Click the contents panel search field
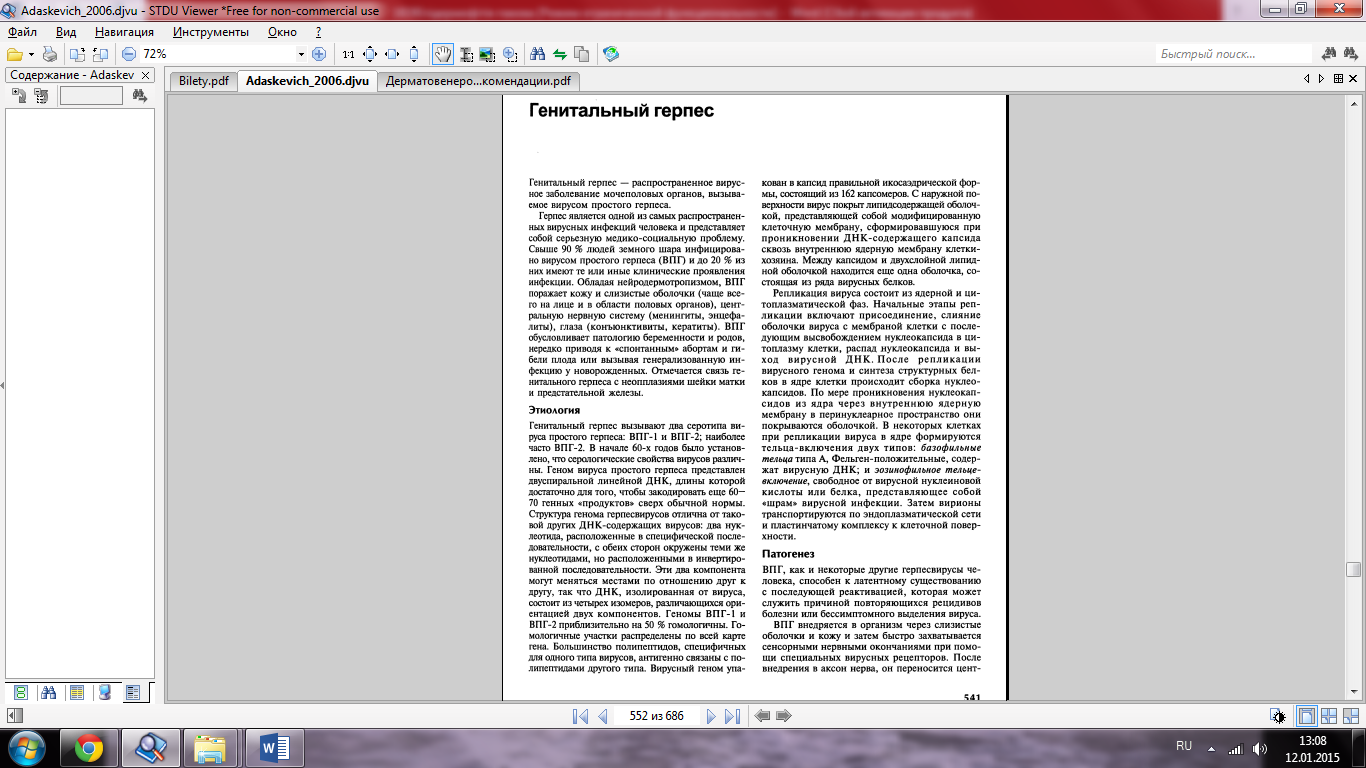Screen dimensions: 1366x768 click(91, 96)
